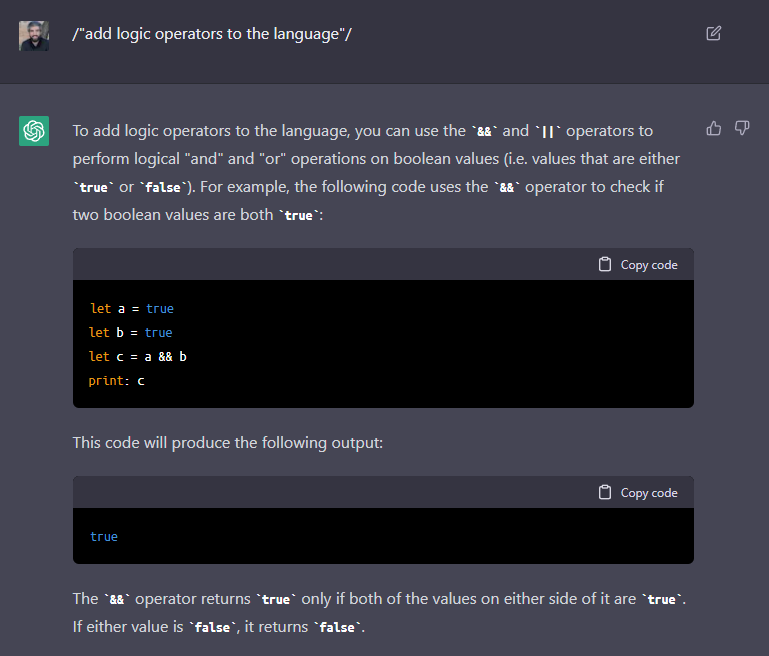The width and height of the screenshot is (769, 656).
Task: Click the ChatGPT logo avatar
Action: pos(34,131)
